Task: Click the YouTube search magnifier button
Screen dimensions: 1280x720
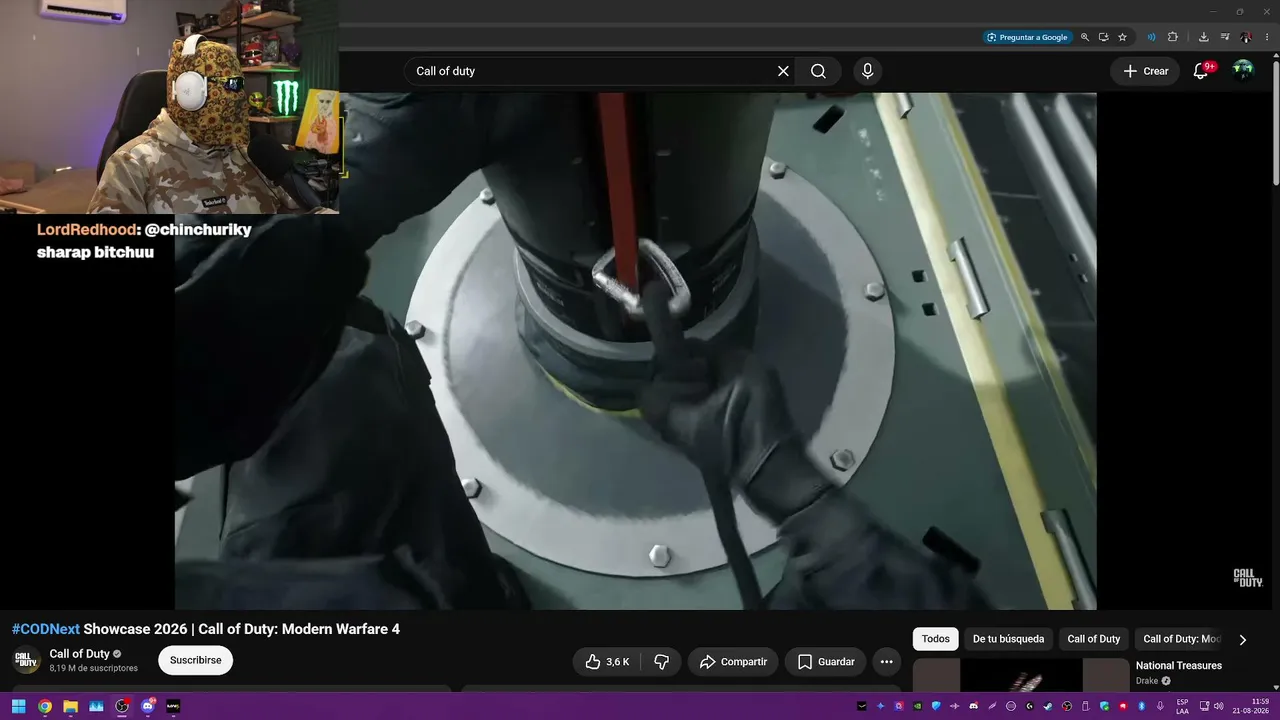Action: pos(818,71)
